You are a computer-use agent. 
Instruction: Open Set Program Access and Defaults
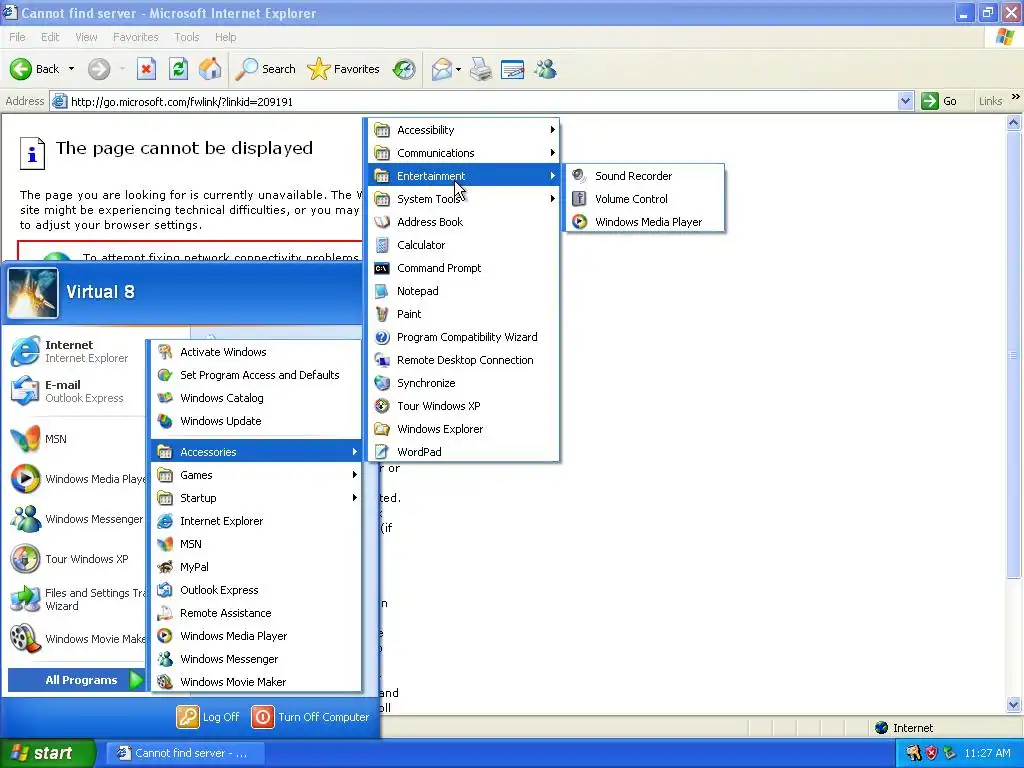[256, 375]
